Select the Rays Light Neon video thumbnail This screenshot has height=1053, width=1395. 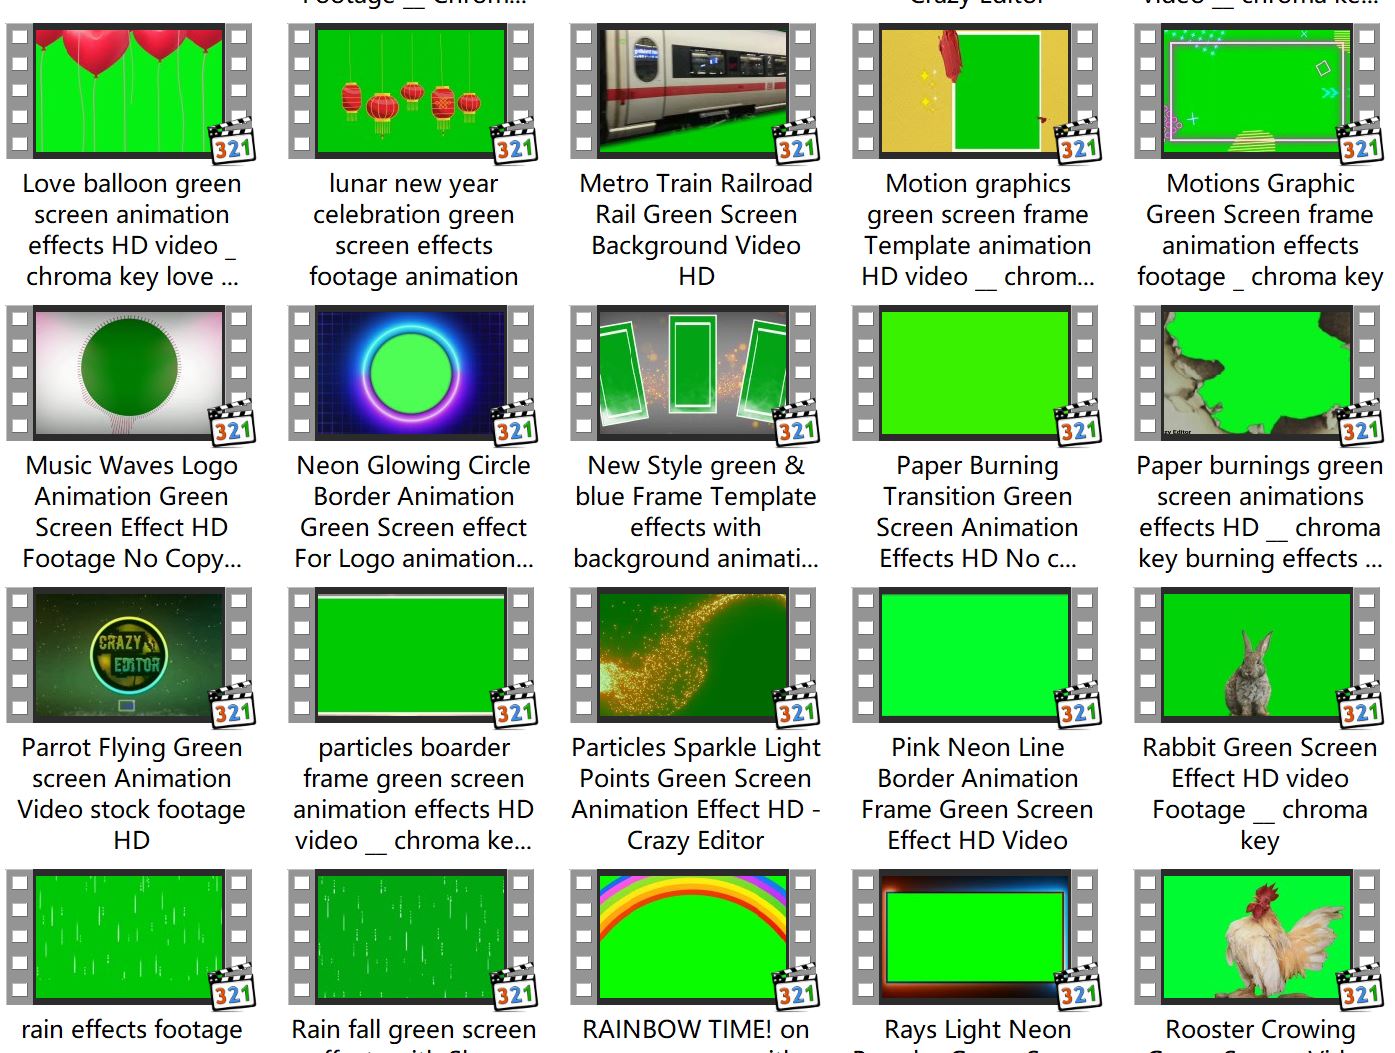pos(975,937)
